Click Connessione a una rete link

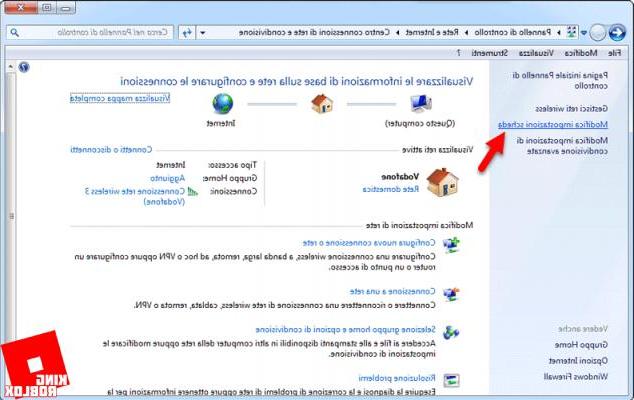(x=393, y=291)
